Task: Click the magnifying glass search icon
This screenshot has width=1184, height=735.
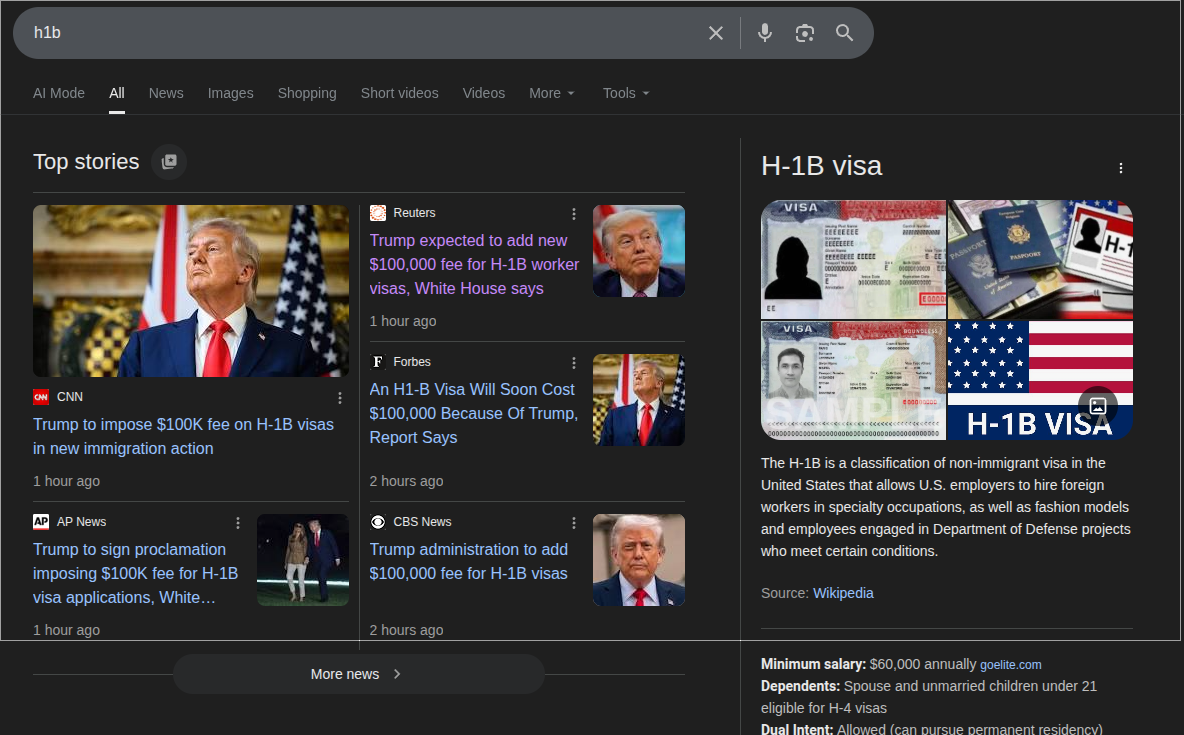Action: 844,33
